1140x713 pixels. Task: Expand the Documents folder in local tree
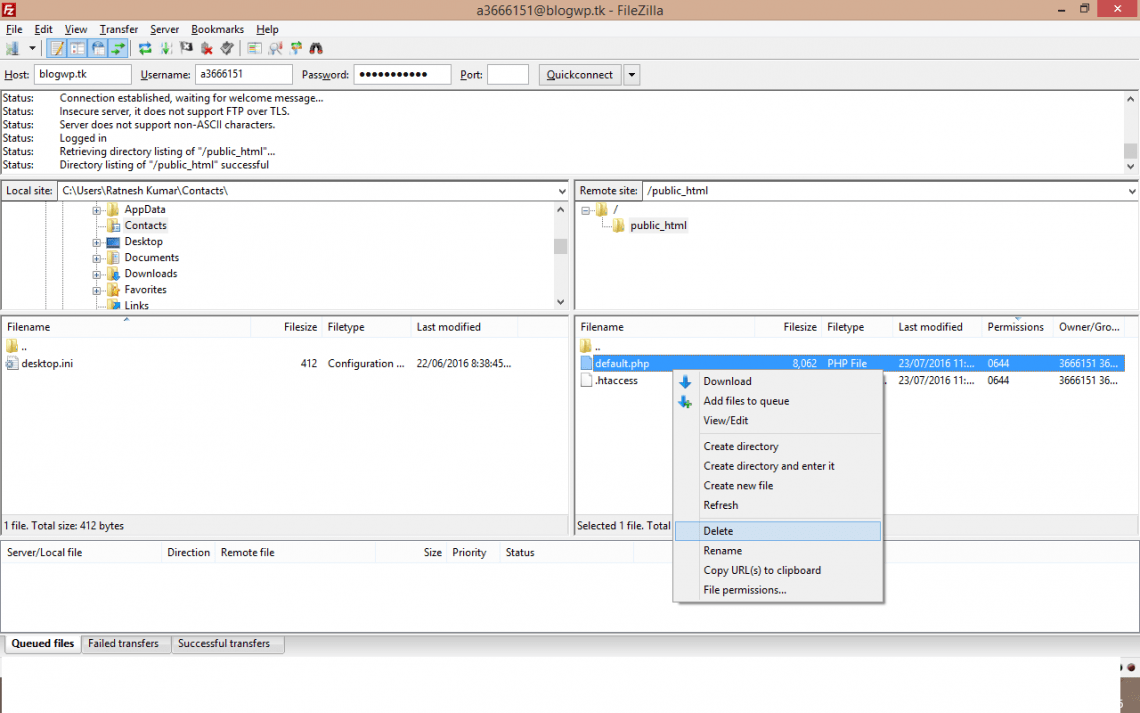[x=97, y=257]
